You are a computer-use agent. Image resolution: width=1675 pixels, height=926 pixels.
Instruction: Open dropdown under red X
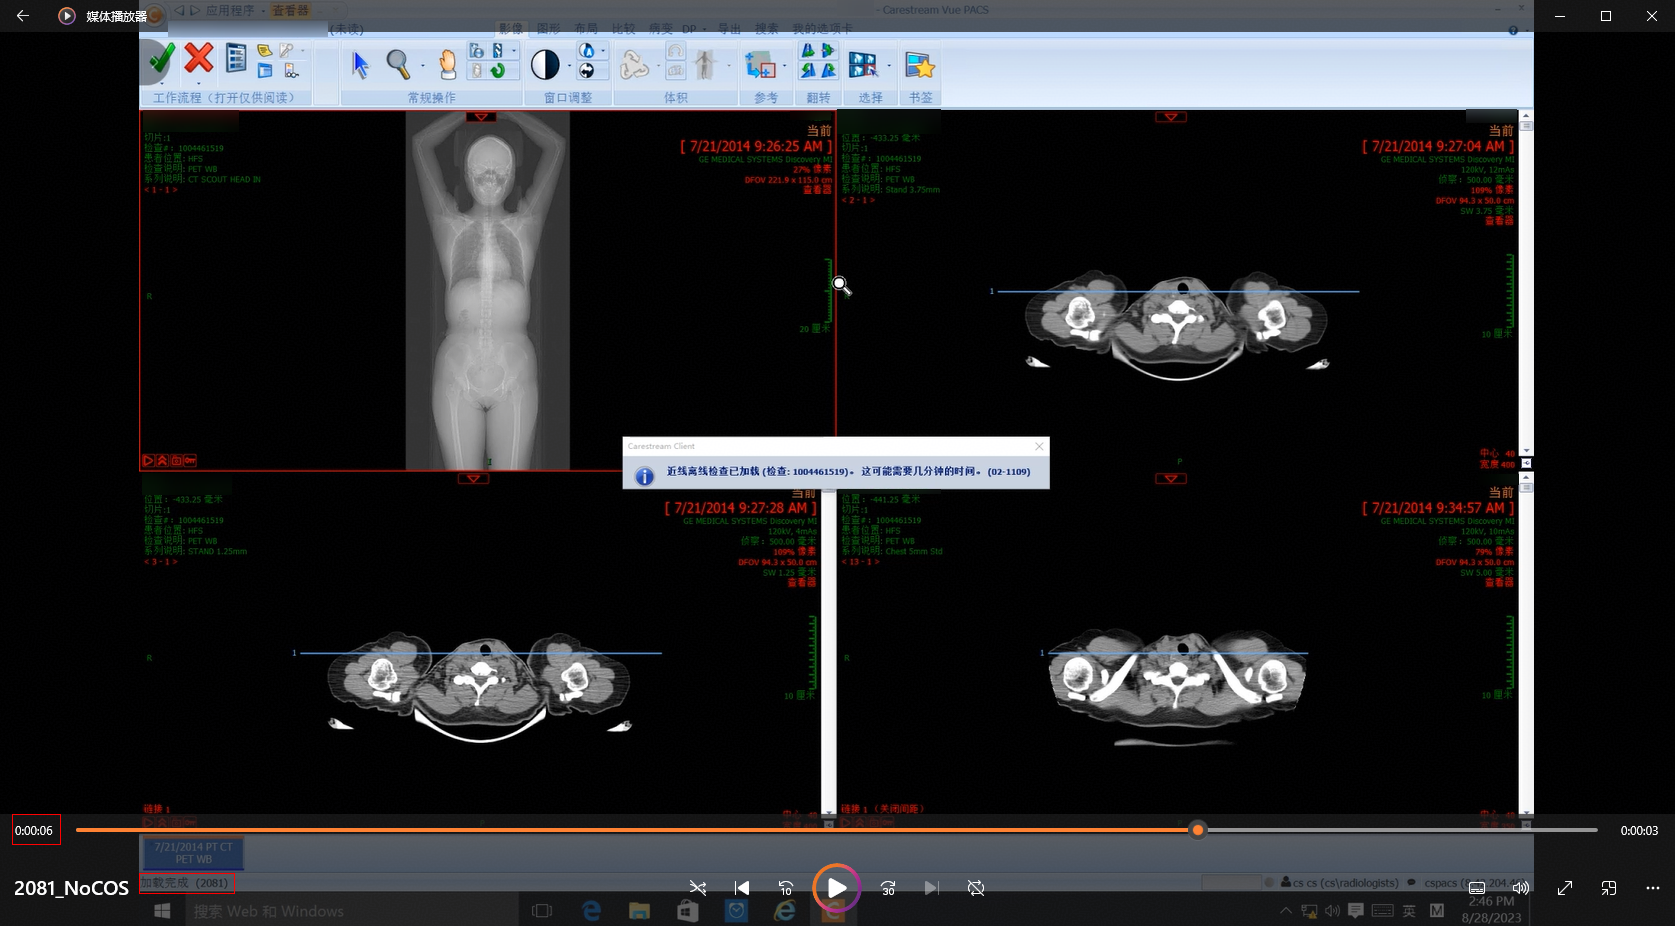pos(198,83)
